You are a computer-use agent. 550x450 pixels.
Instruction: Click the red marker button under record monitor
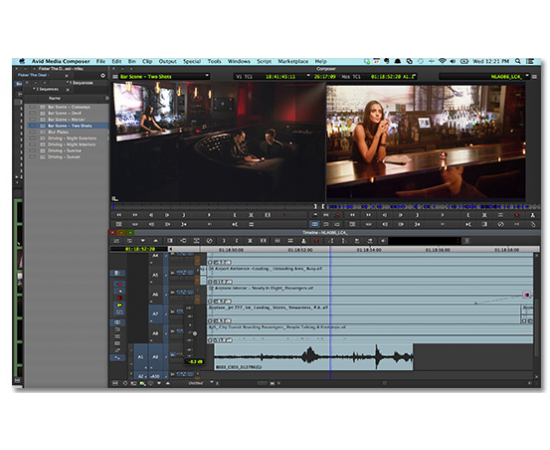point(516,215)
